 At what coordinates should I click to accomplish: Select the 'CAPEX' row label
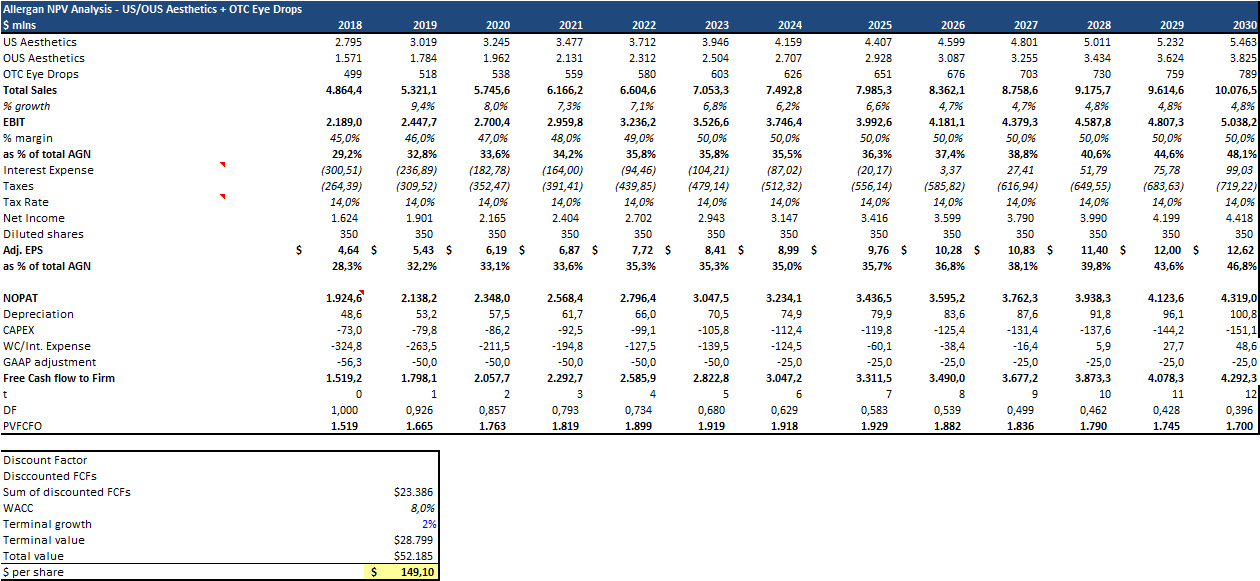(x=20, y=330)
